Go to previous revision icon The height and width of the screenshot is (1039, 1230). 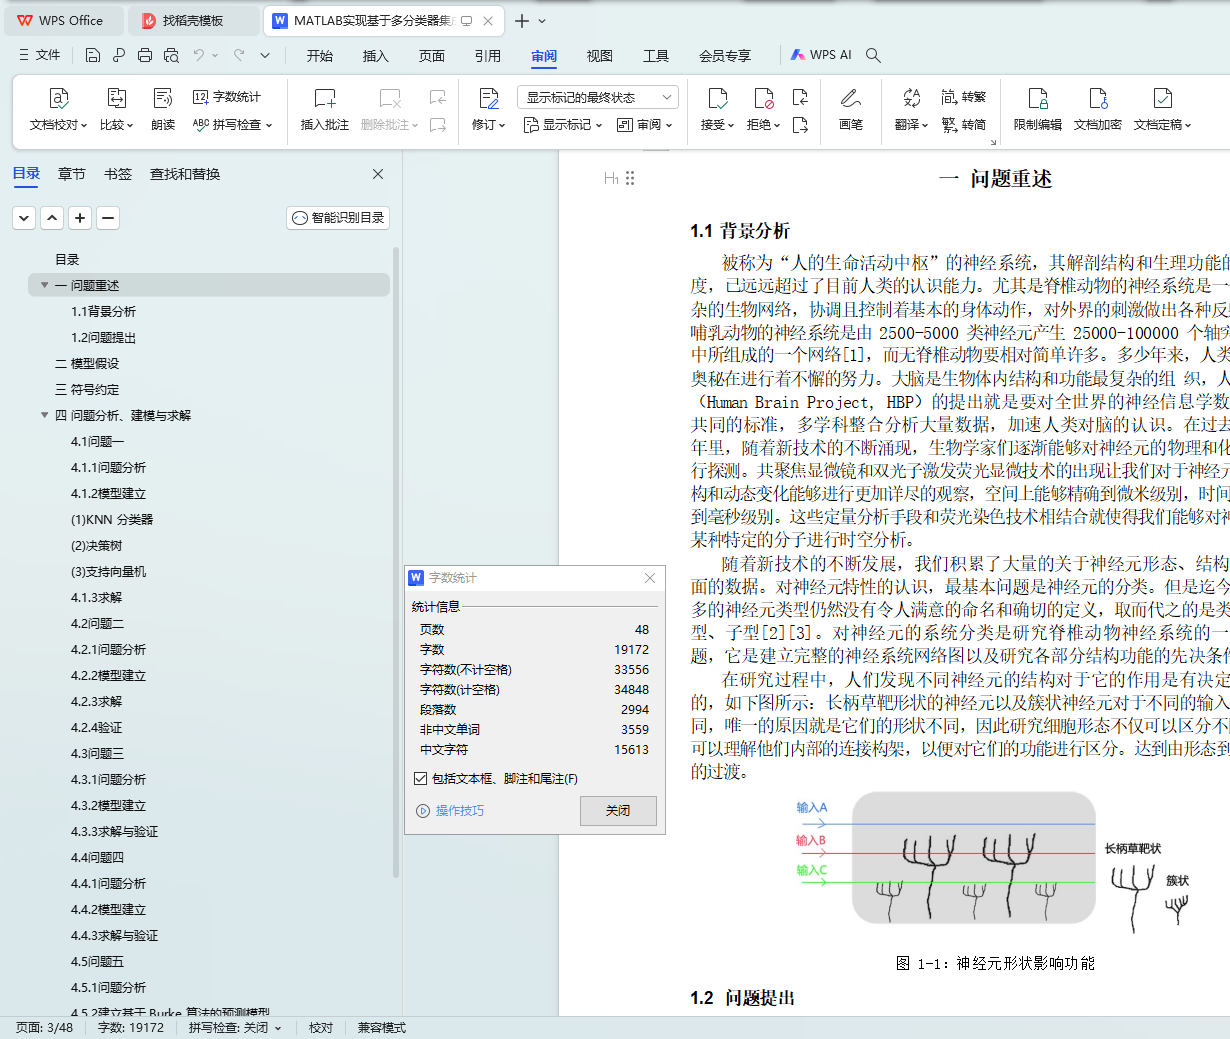pos(800,97)
